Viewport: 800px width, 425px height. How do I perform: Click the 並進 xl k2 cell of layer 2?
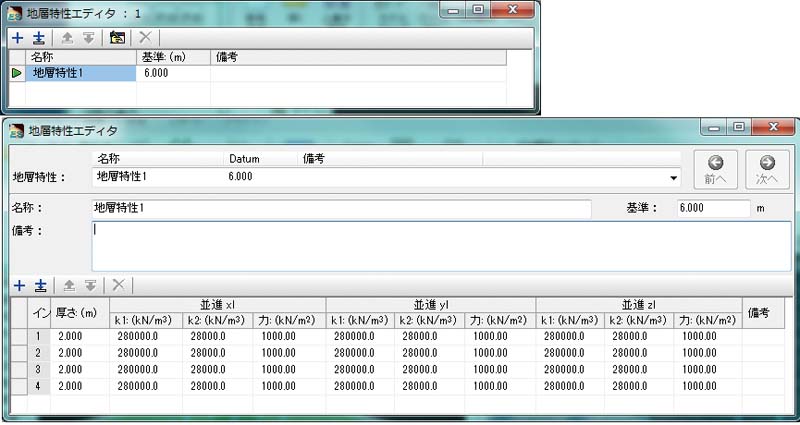click(x=217, y=353)
